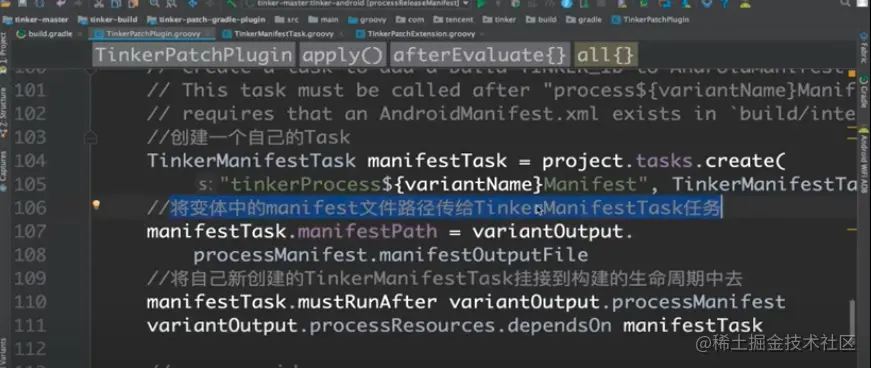Click the comment '// This task must be called after'
The height and width of the screenshot is (368, 871).
(501, 90)
